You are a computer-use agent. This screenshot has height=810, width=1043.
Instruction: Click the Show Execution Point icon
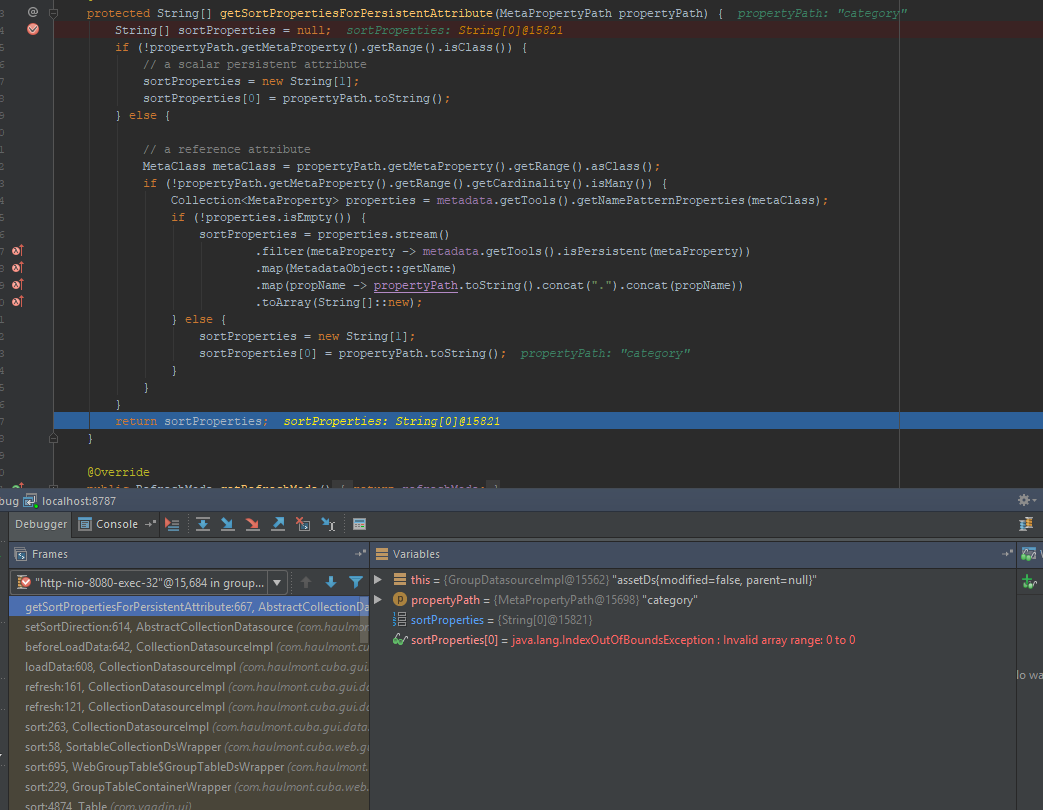coord(172,525)
